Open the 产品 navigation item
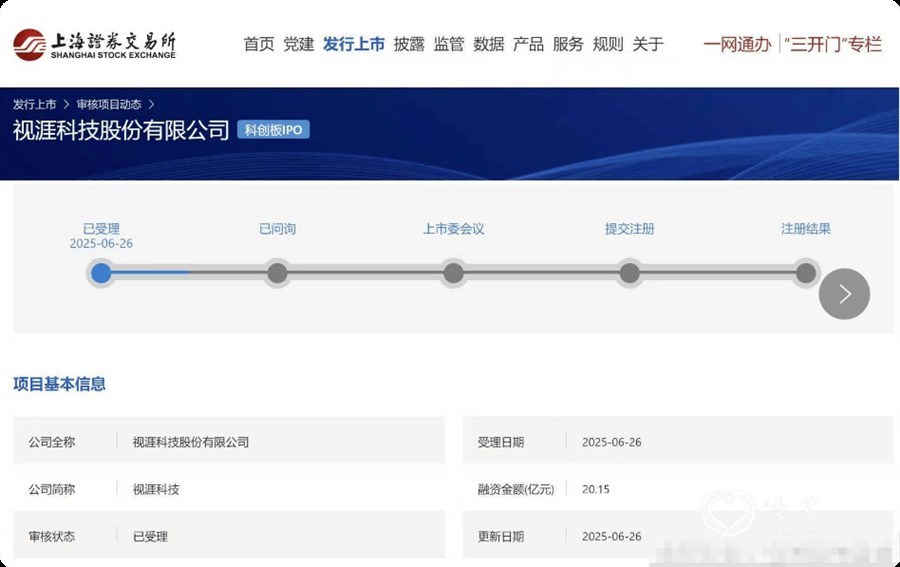Image resolution: width=900 pixels, height=567 pixels. pyautogui.click(x=528, y=44)
